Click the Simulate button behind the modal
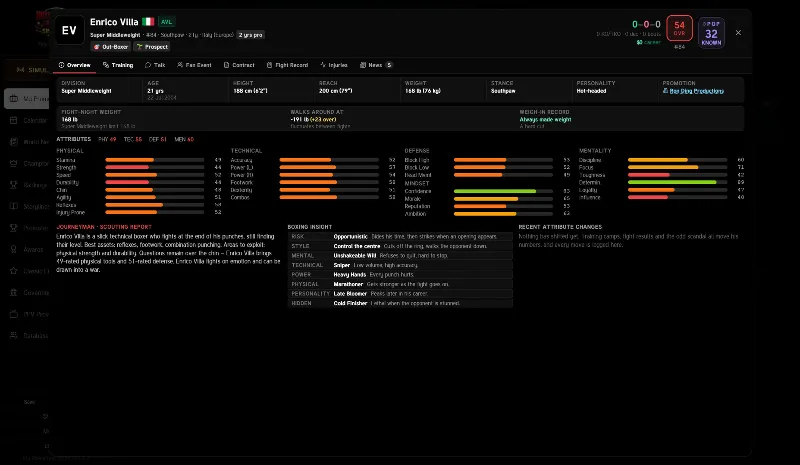Image resolution: width=800 pixels, height=465 pixels. point(27,69)
